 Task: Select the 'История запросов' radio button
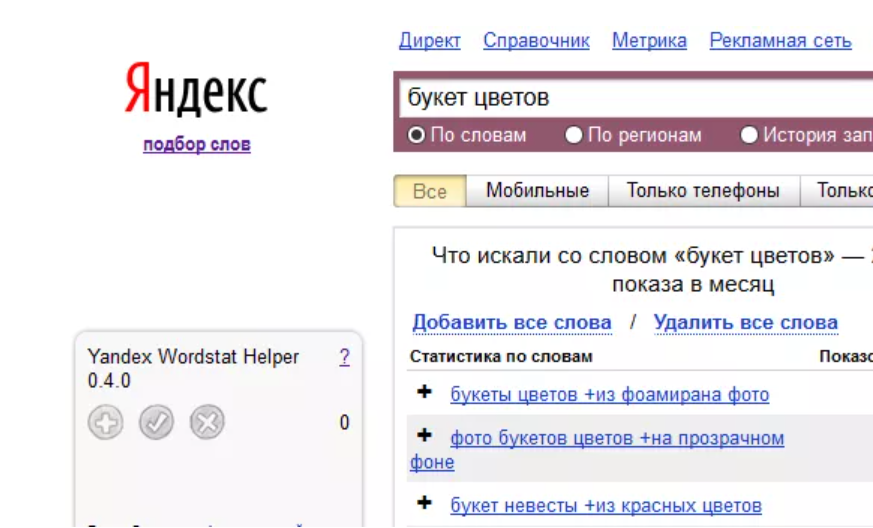point(749,135)
